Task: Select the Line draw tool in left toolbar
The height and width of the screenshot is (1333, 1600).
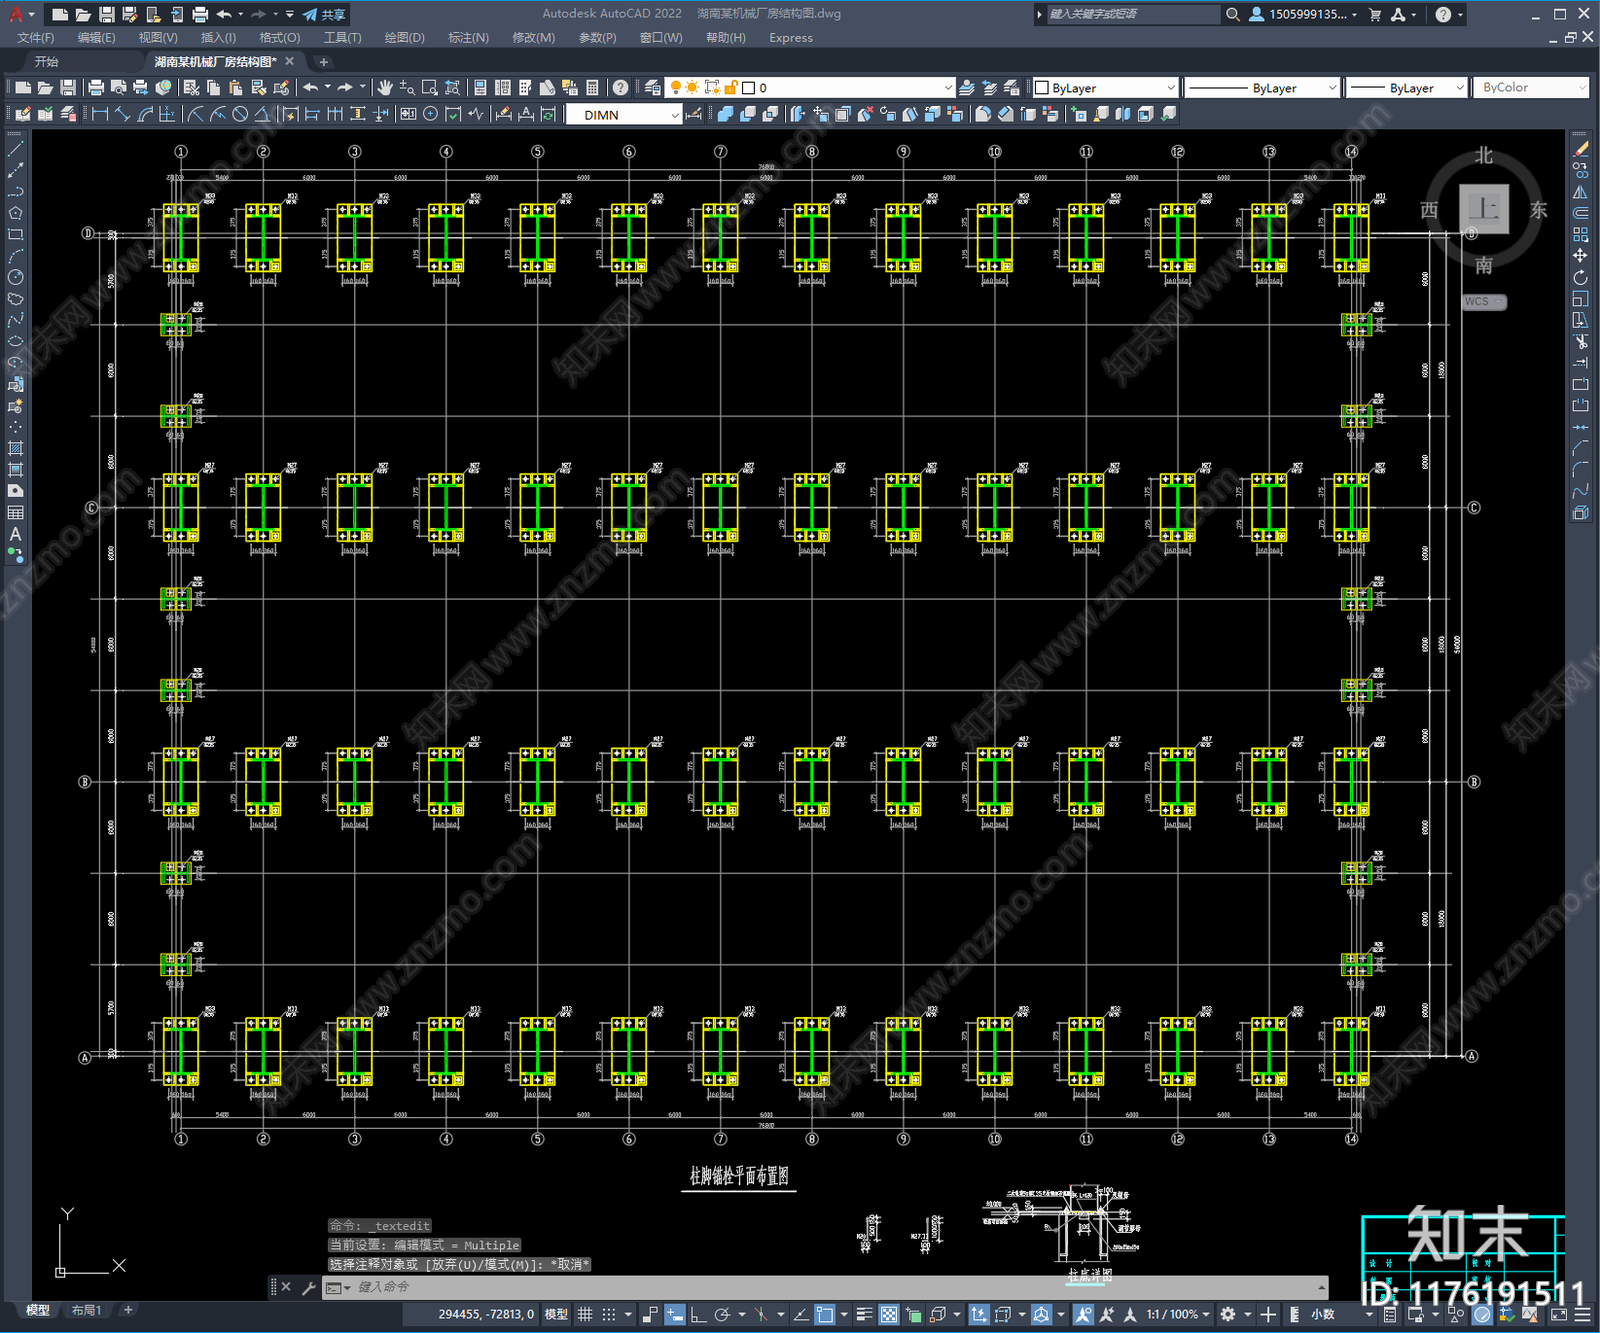Action: pyautogui.click(x=15, y=148)
